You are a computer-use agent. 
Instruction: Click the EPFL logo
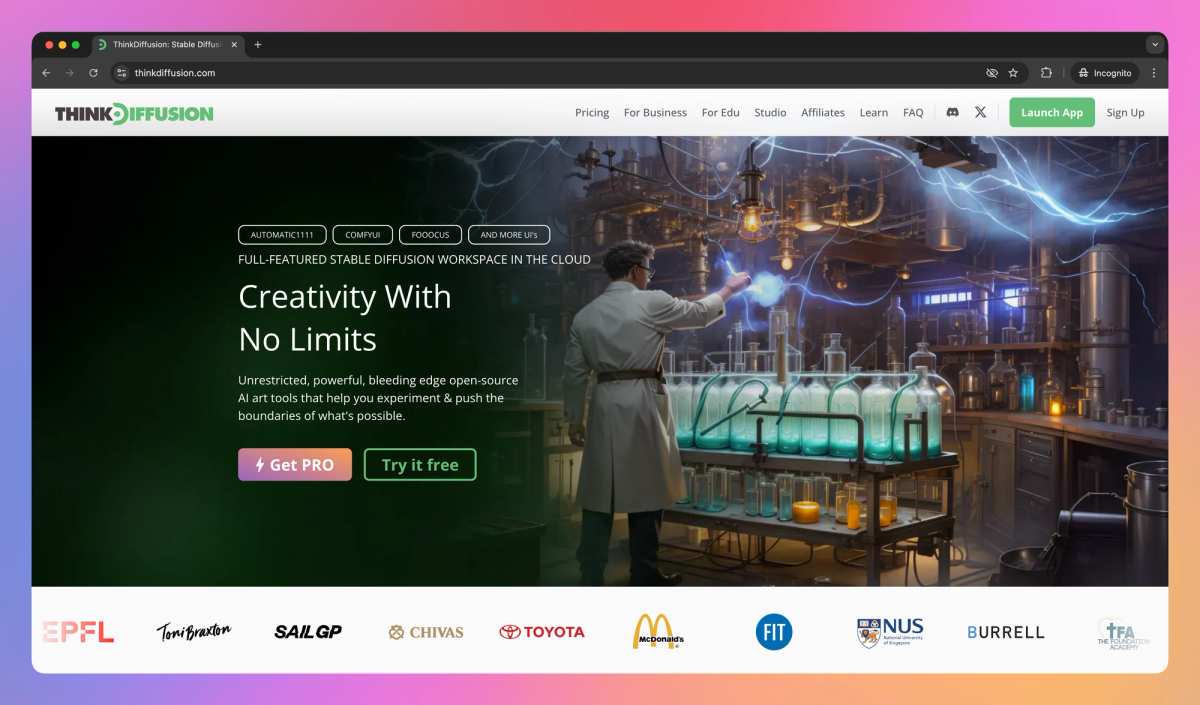click(x=78, y=631)
